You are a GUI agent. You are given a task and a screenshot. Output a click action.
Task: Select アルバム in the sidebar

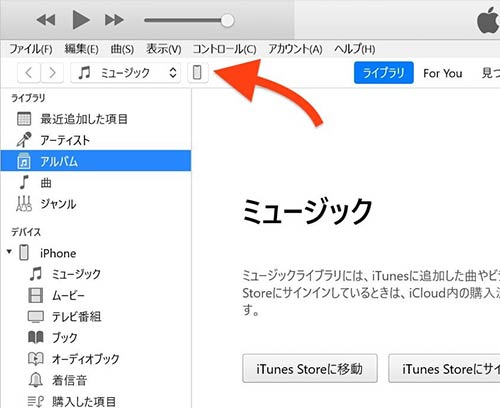[96, 161]
